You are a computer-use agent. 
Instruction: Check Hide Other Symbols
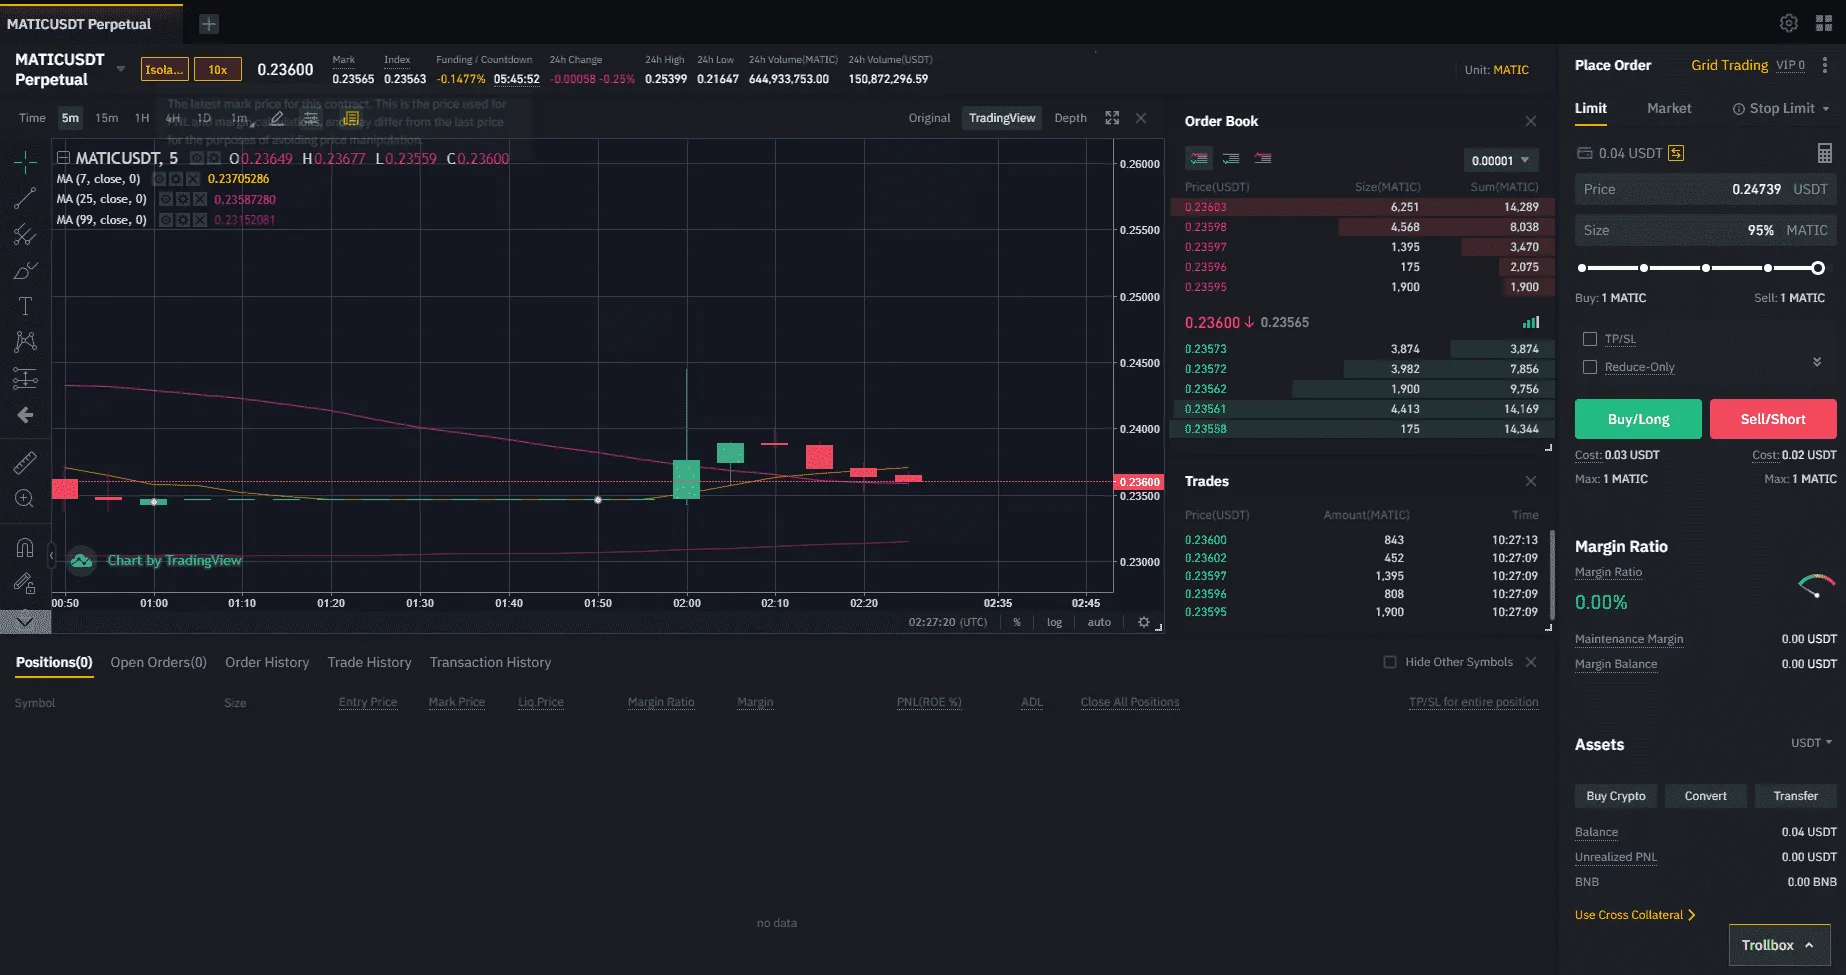pyautogui.click(x=1390, y=662)
